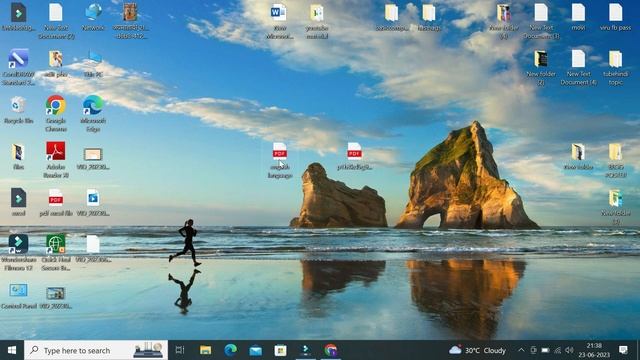
Task: Open the network tray icon
Action: [557, 350]
